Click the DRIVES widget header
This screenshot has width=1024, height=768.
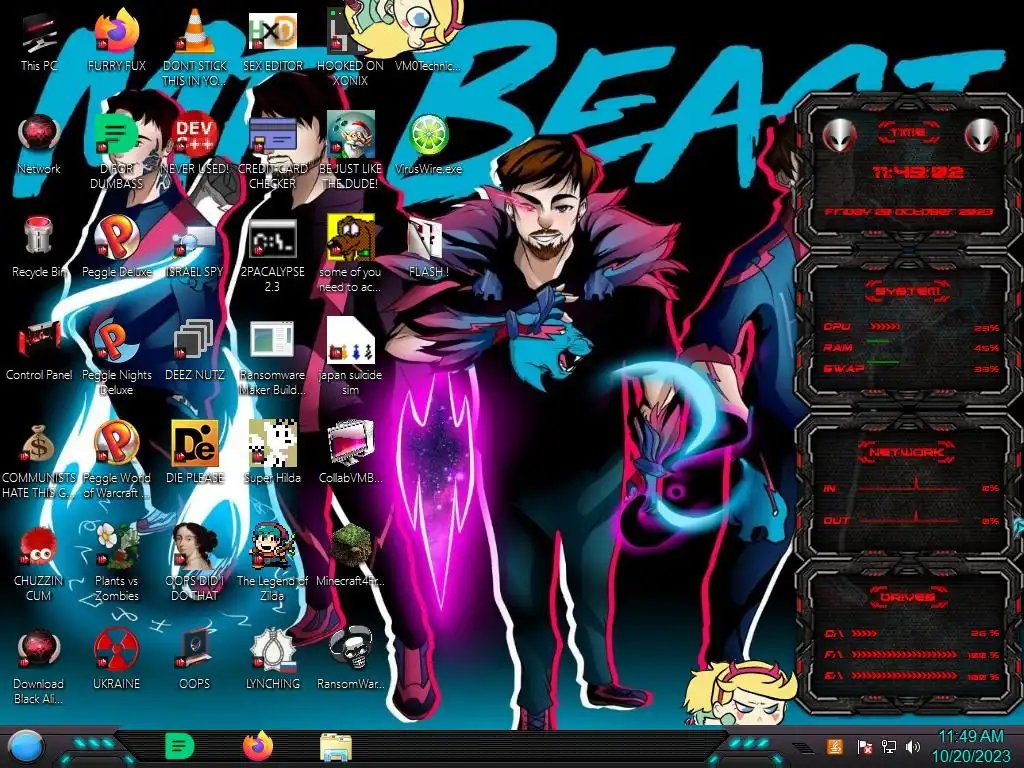tap(907, 597)
